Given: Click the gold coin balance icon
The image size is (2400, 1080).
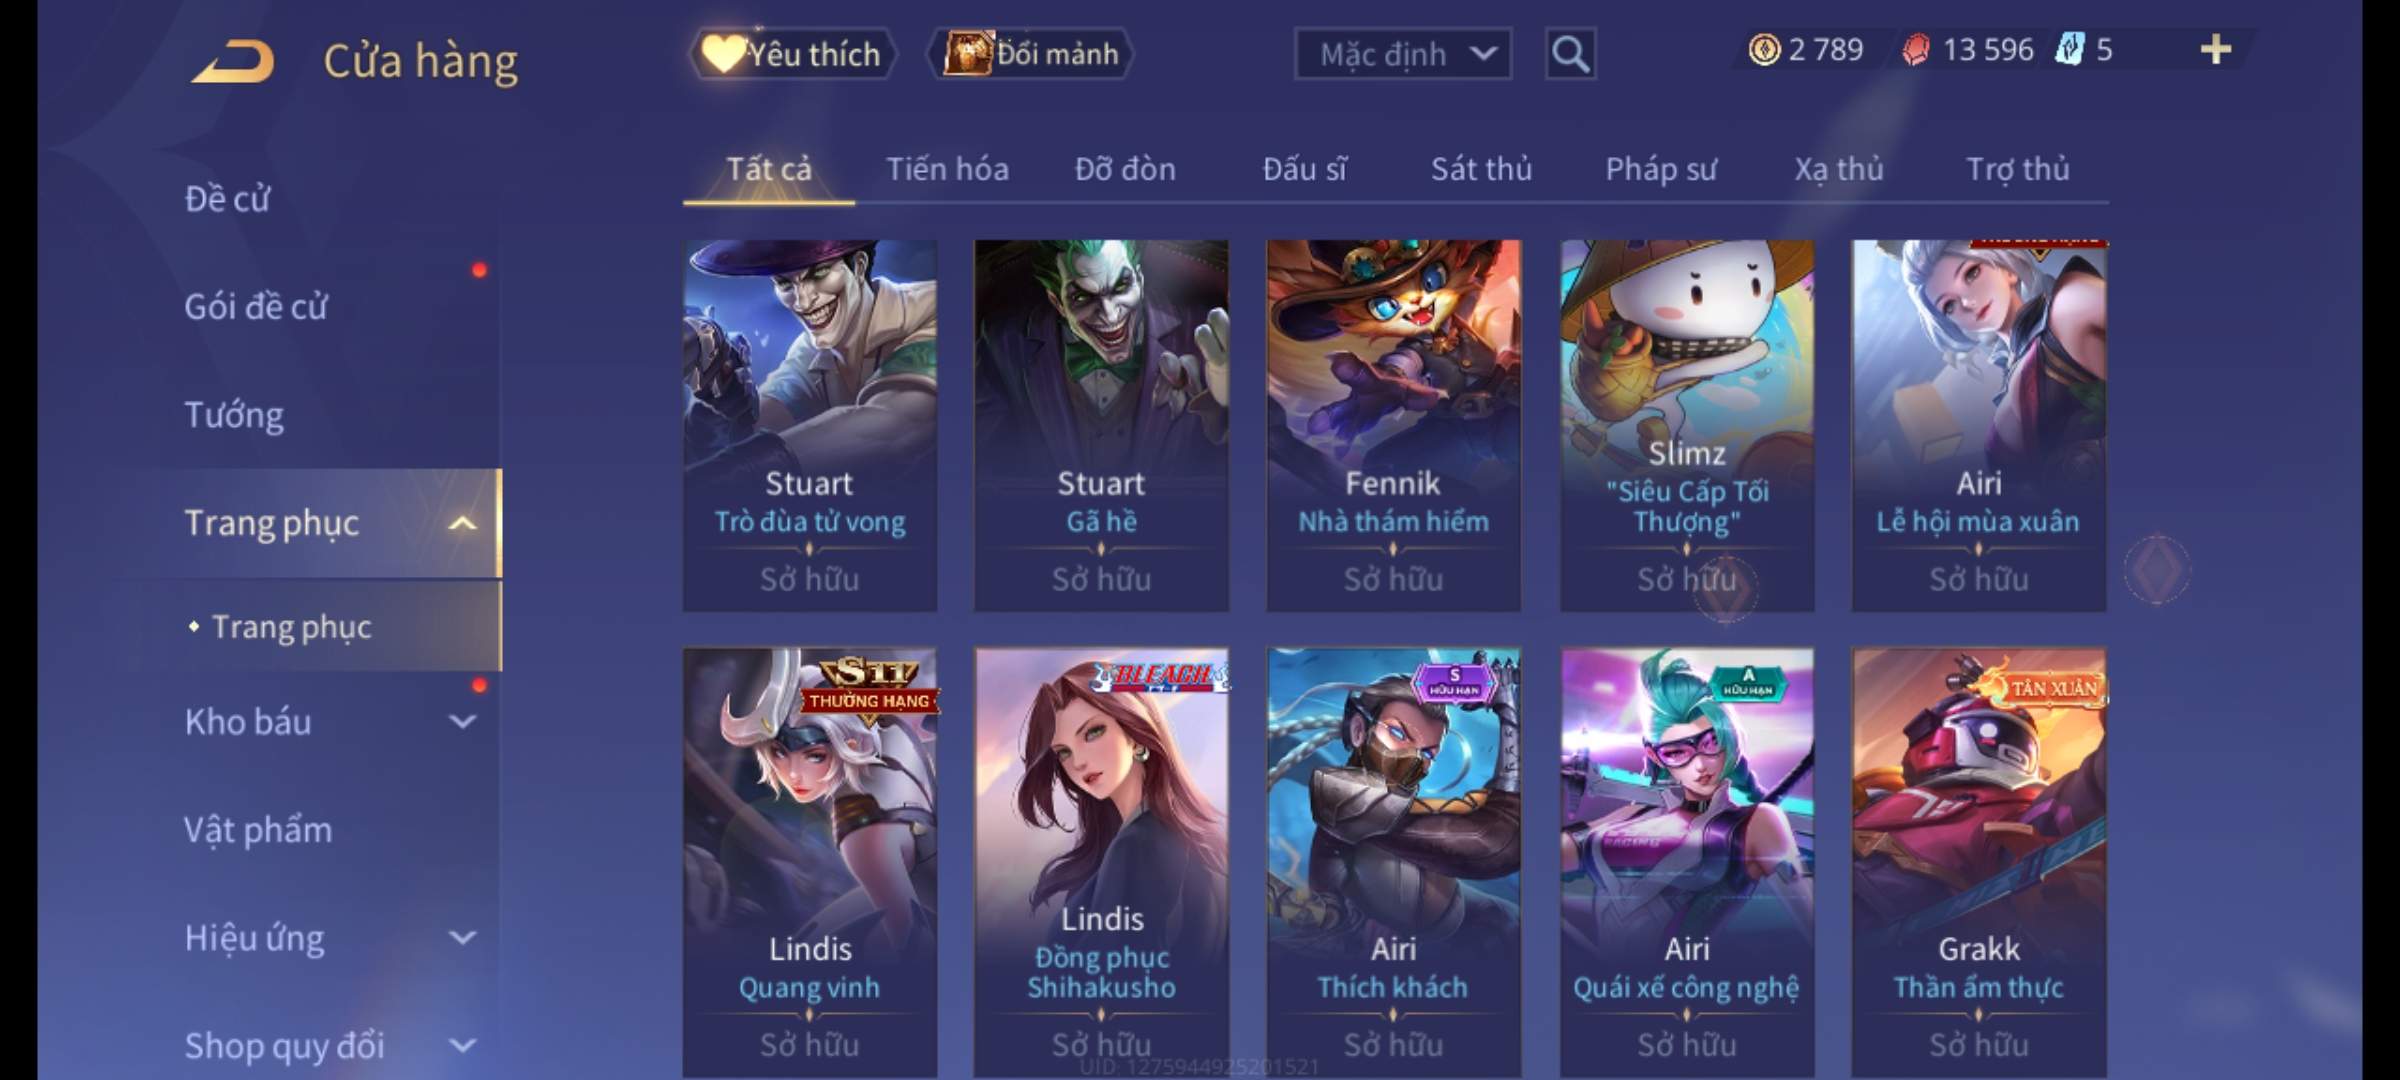Looking at the screenshot, I should [x=1764, y=49].
